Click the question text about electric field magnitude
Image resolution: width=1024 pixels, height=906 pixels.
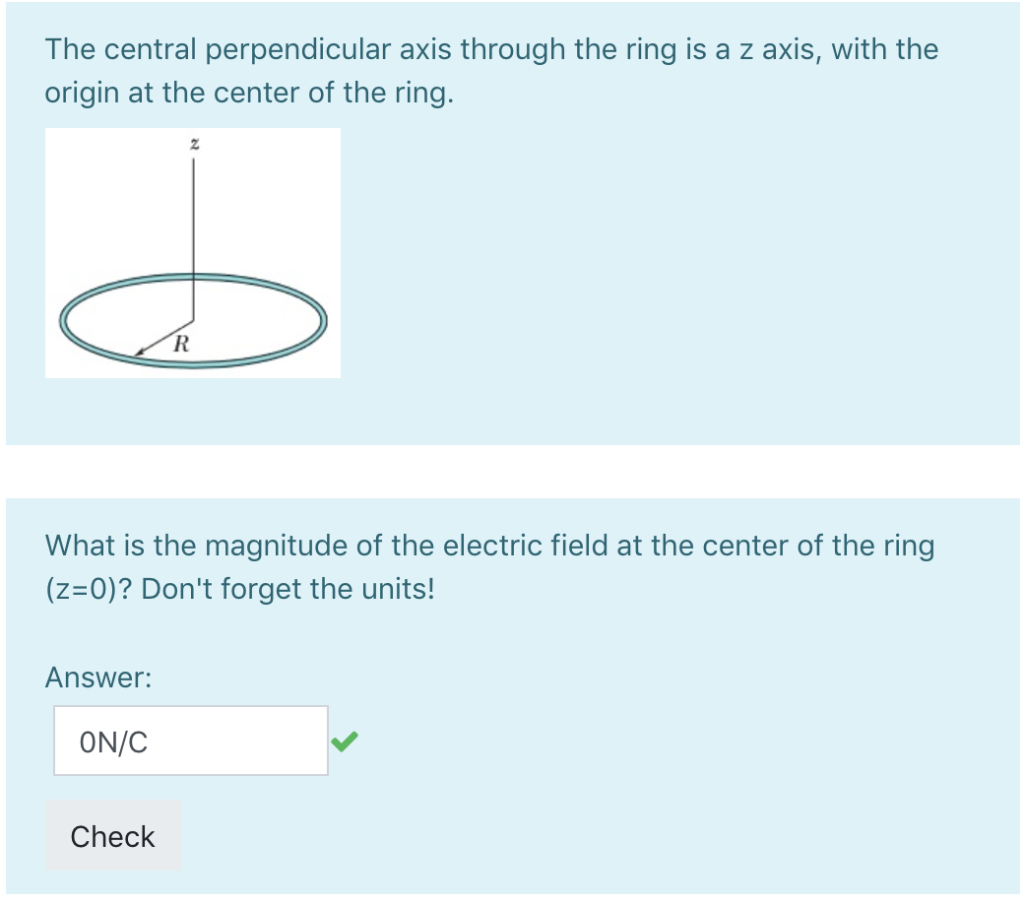pos(490,545)
